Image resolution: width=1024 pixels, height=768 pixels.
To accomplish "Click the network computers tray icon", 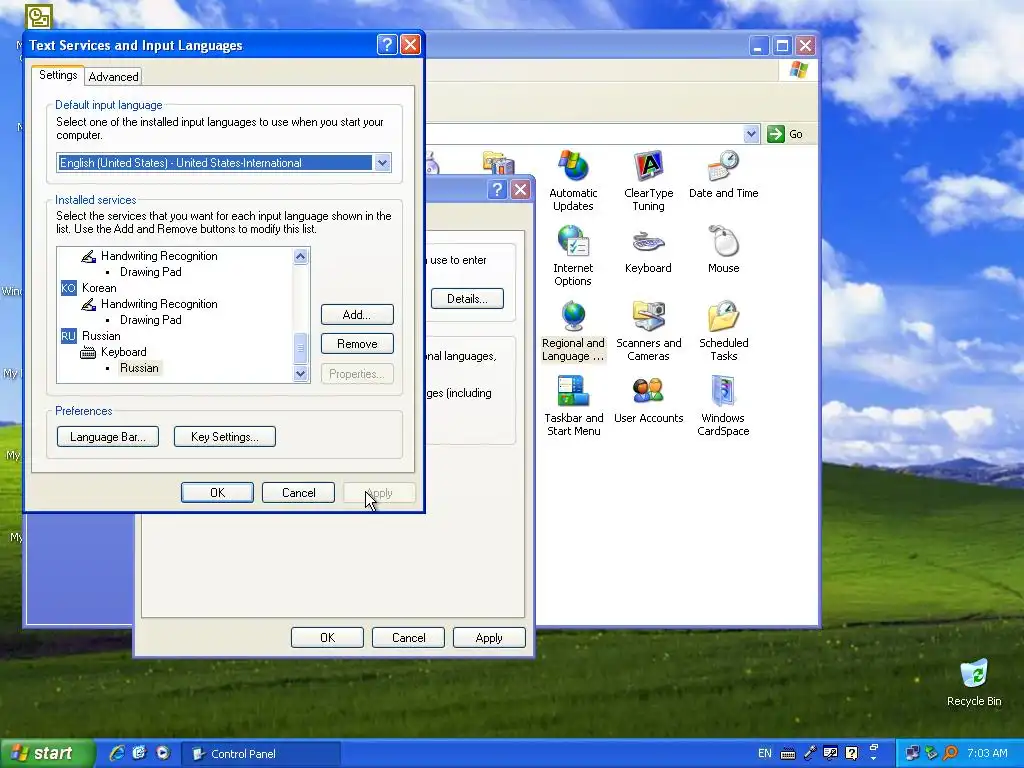I will pos(912,753).
